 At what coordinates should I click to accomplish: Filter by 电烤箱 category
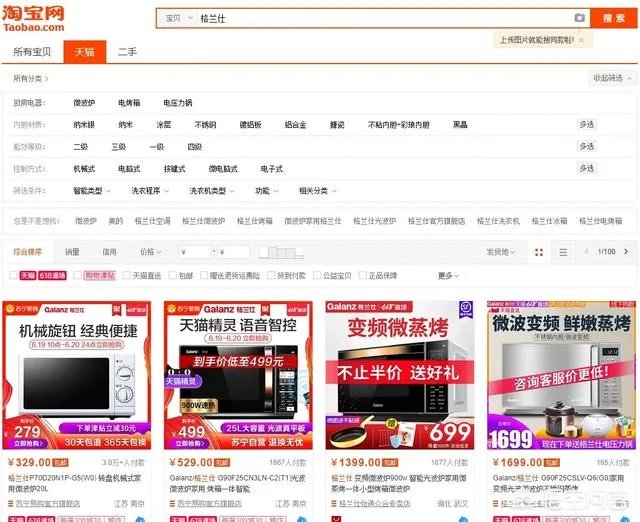click(x=129, y=103)
